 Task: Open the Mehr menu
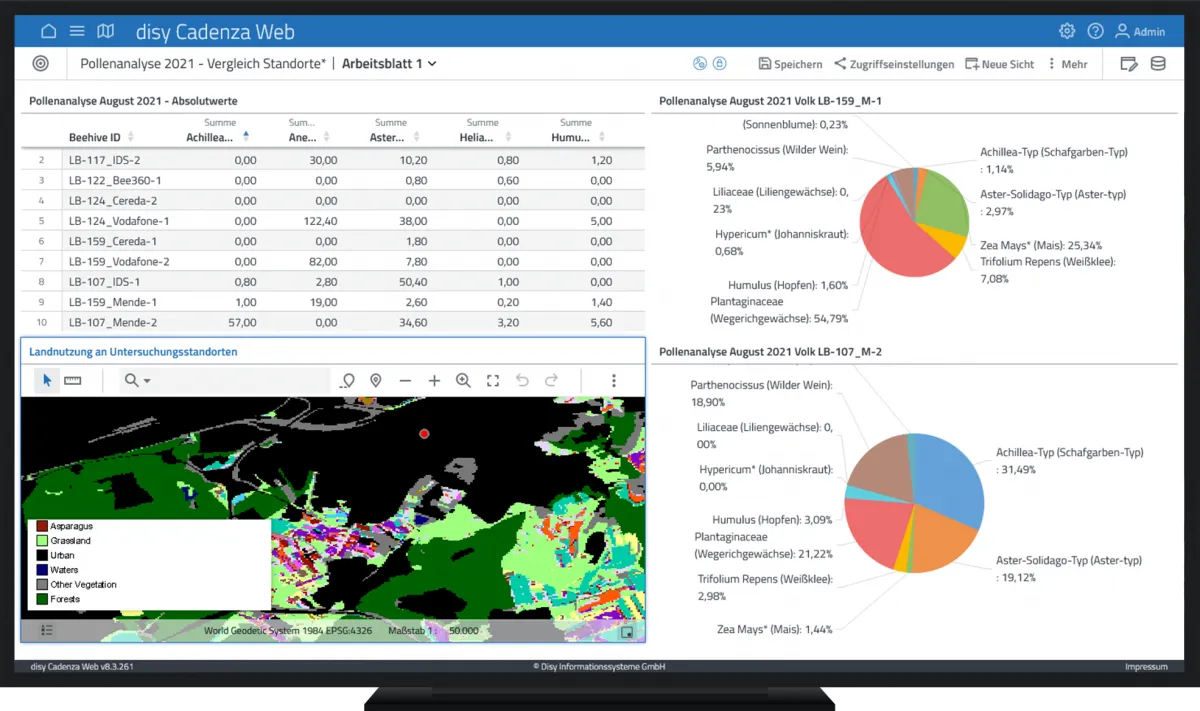(x=1067, y=64)
